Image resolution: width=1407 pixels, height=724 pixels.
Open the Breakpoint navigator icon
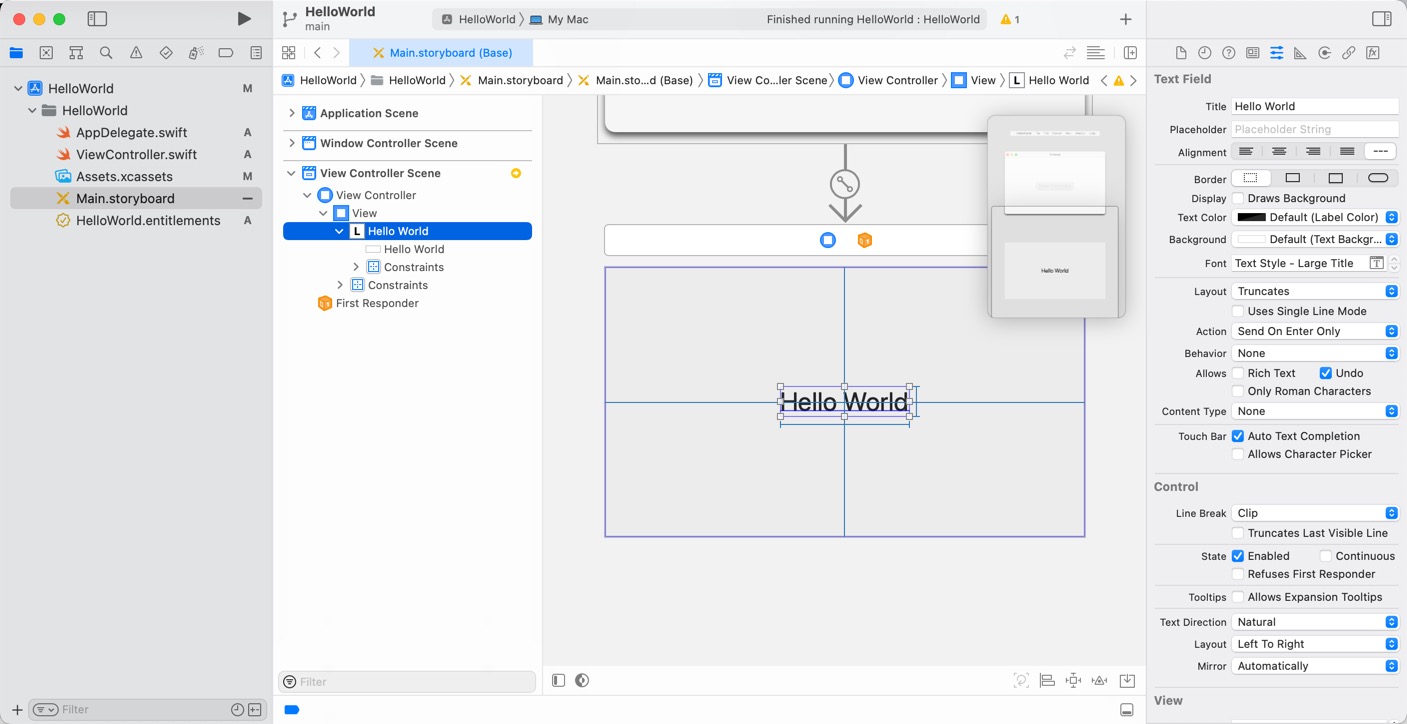[226, 53]
